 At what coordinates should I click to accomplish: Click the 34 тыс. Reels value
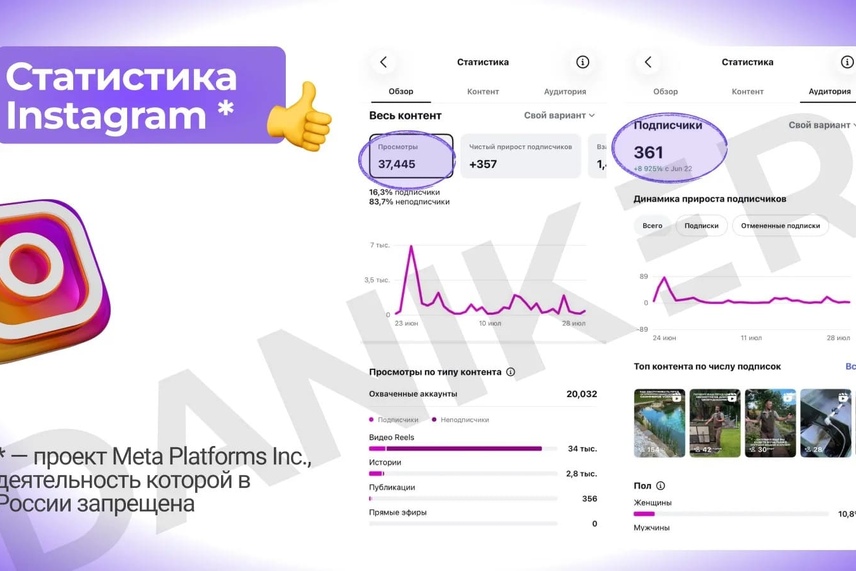(582, 449)
